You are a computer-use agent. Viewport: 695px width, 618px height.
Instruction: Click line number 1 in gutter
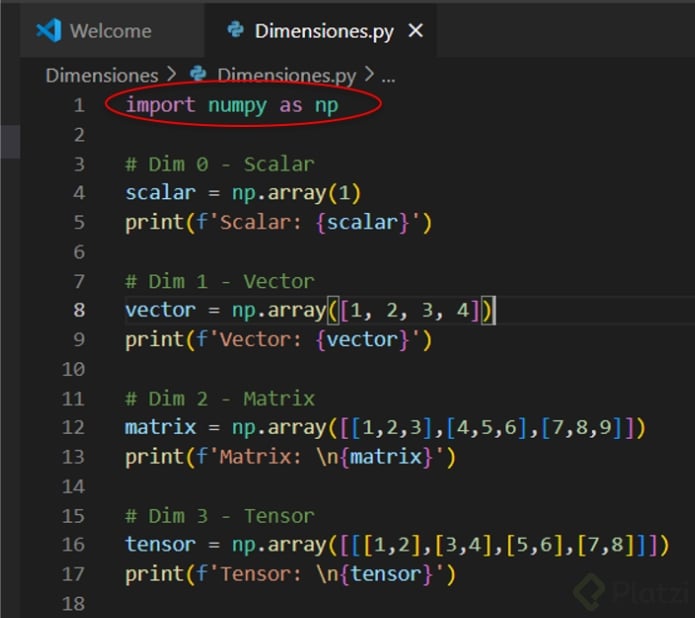point(79,106)
